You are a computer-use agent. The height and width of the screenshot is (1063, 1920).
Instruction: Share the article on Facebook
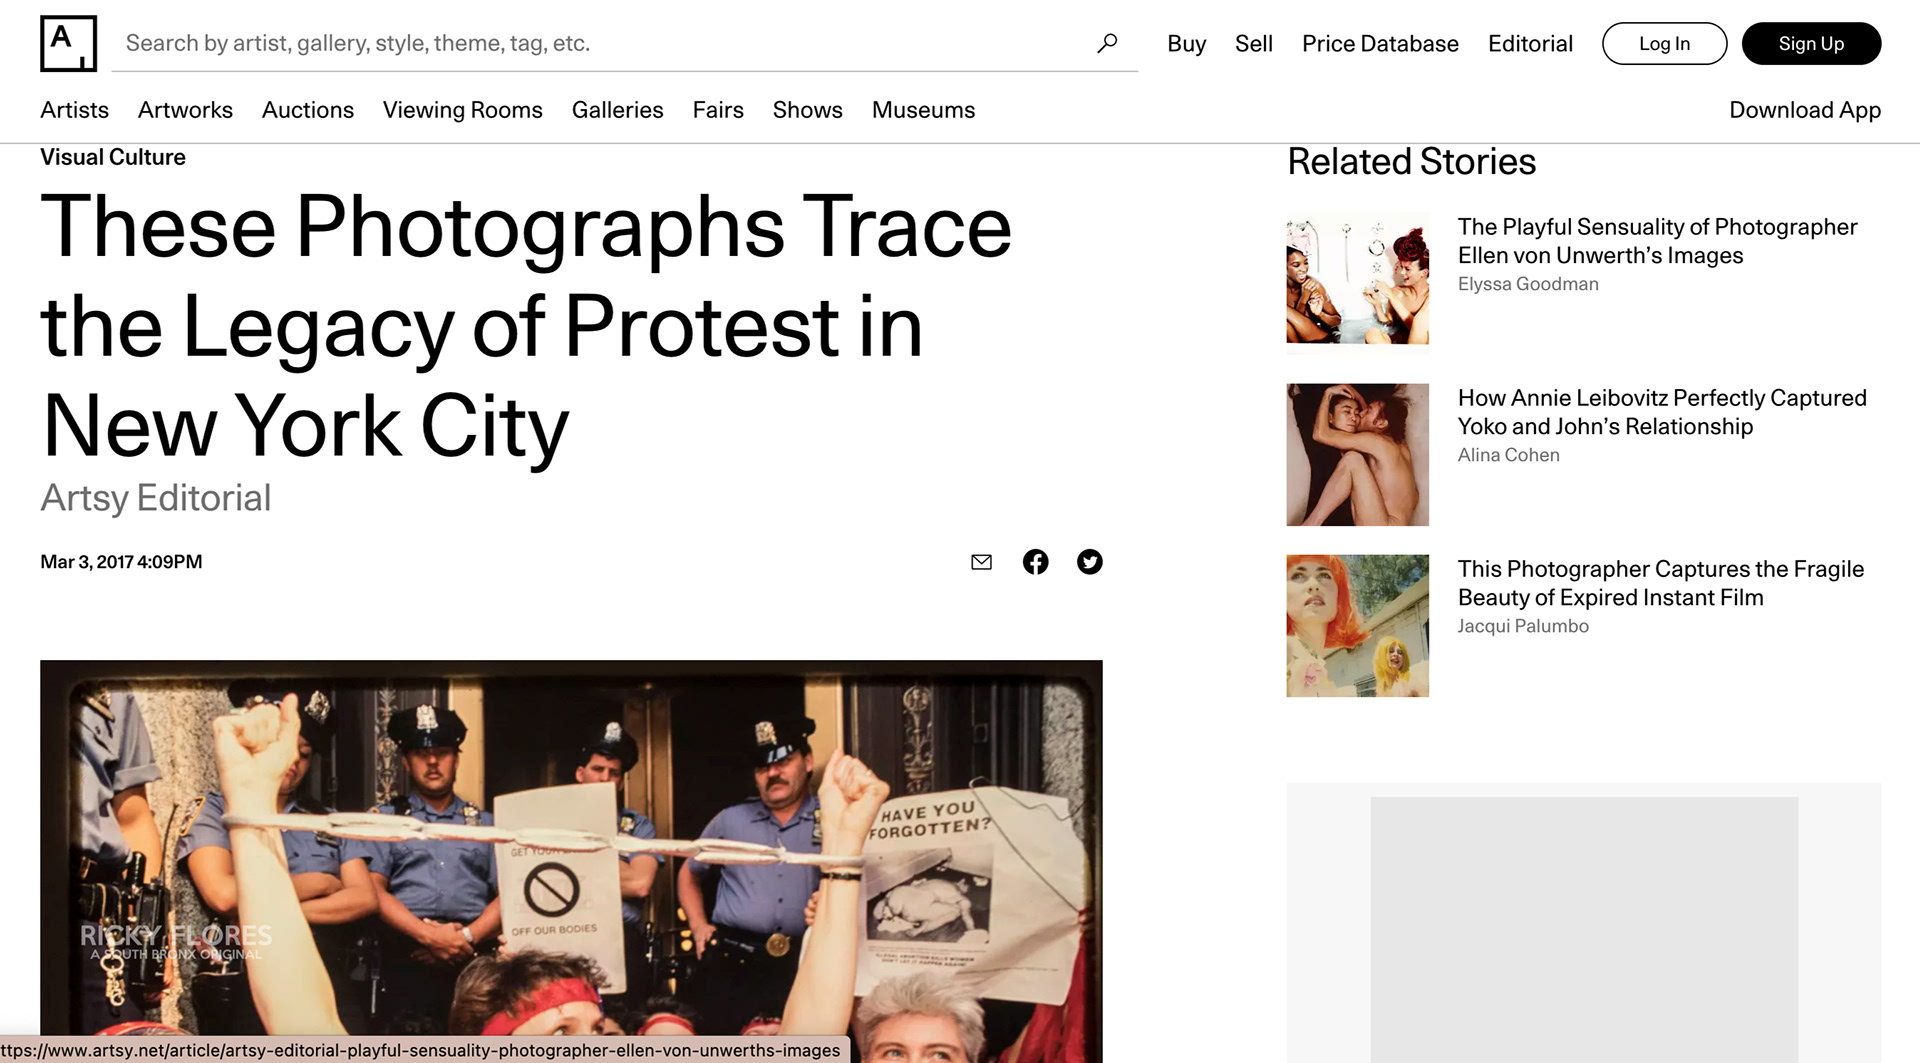1036,562
